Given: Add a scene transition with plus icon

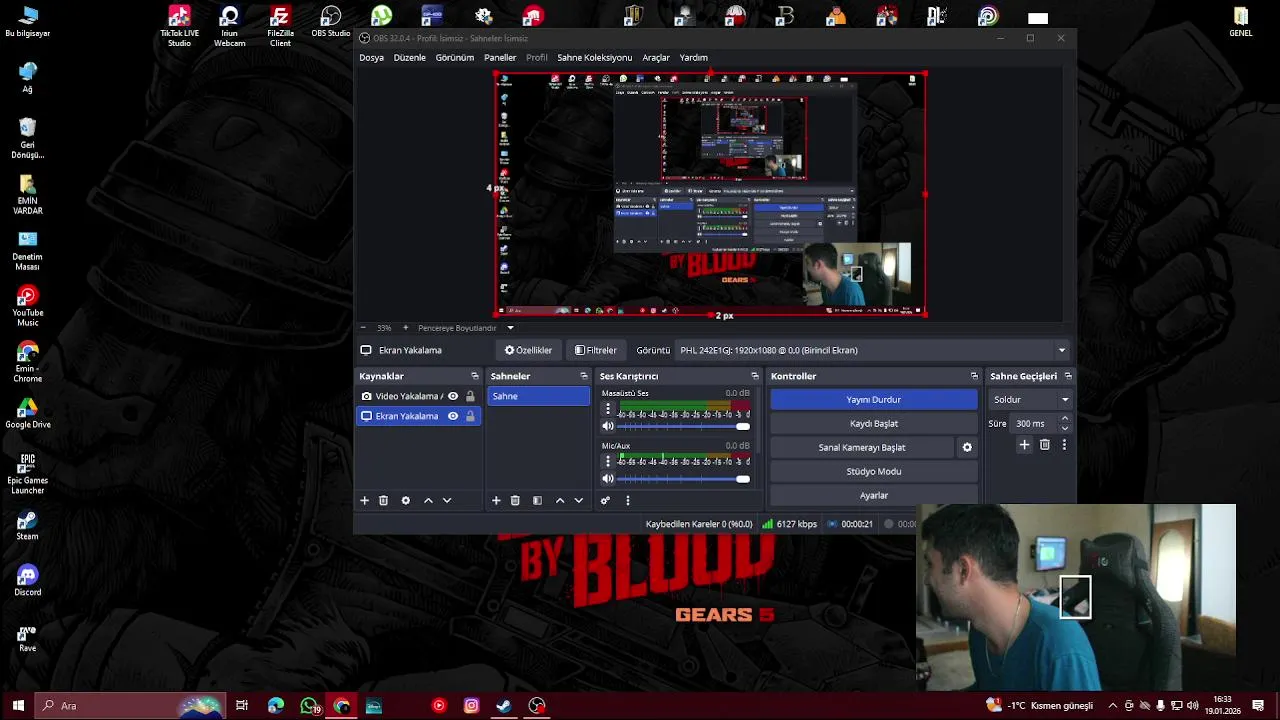Looking at the screenshot, I should (1024, 444).
